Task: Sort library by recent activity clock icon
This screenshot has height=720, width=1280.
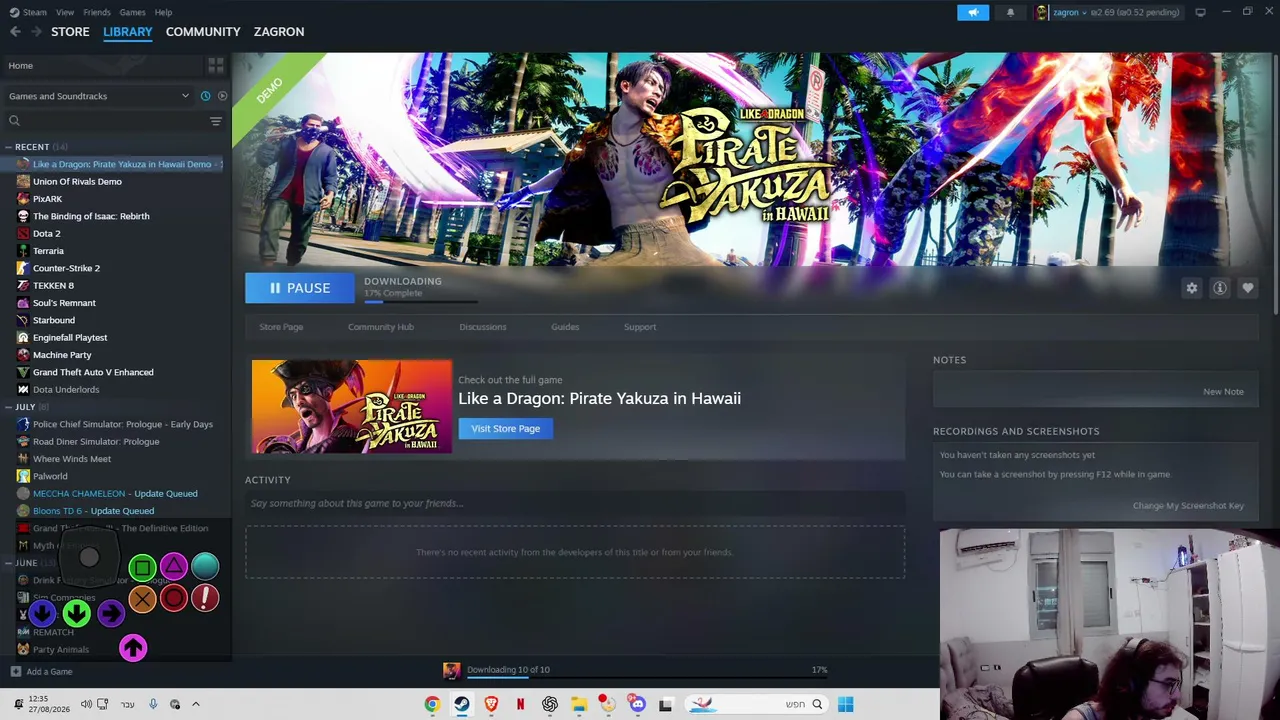Action: [205, 96]
